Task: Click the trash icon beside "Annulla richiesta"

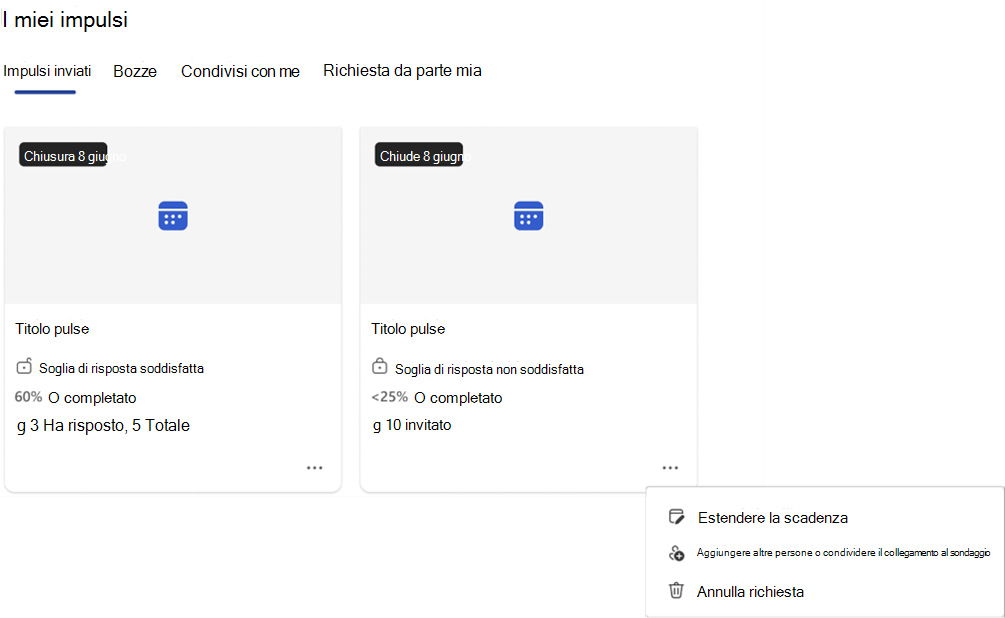Action: pos(676,590)
